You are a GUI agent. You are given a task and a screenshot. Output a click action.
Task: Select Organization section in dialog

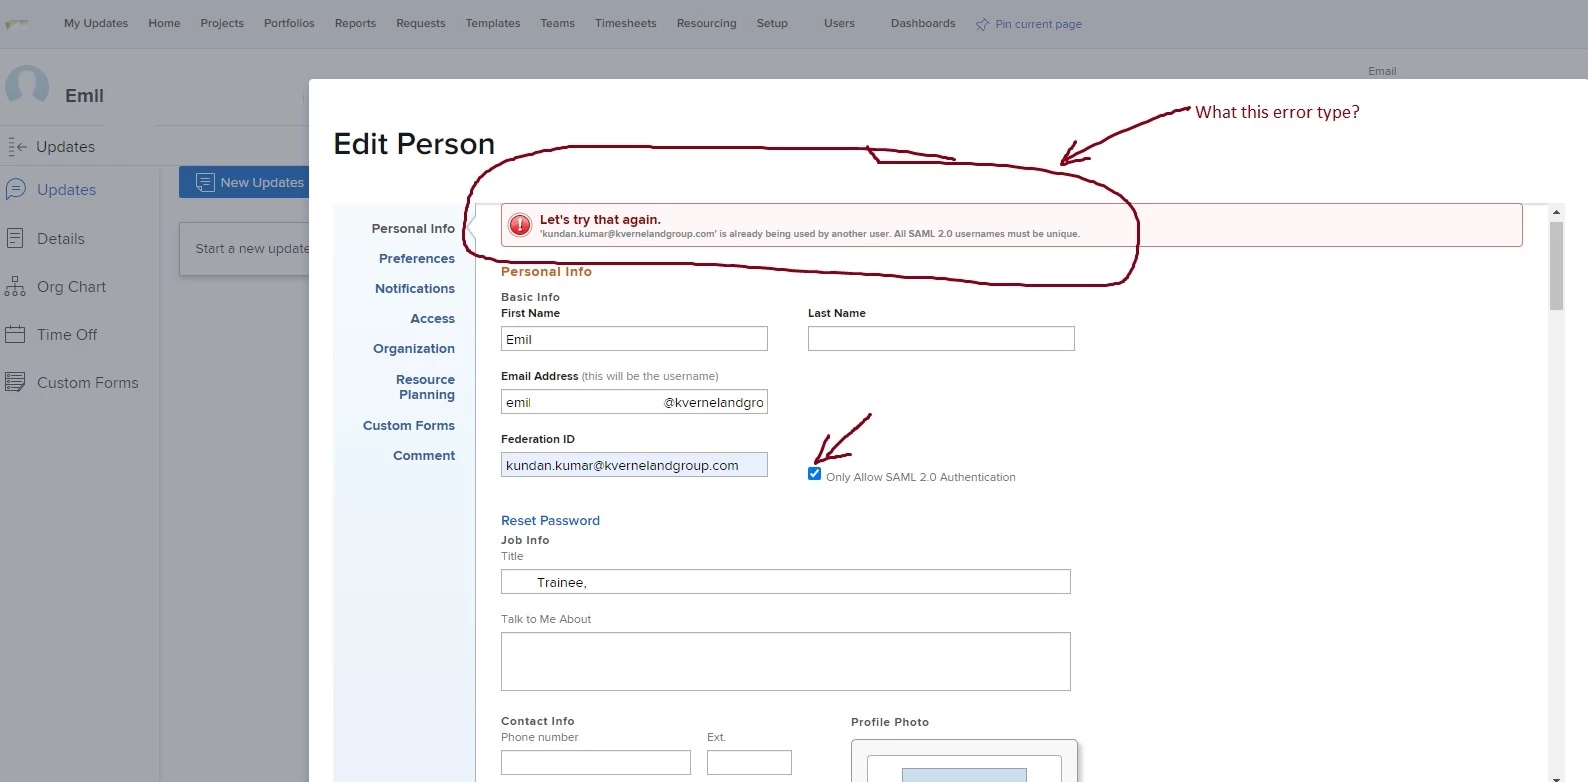(414, 348)
